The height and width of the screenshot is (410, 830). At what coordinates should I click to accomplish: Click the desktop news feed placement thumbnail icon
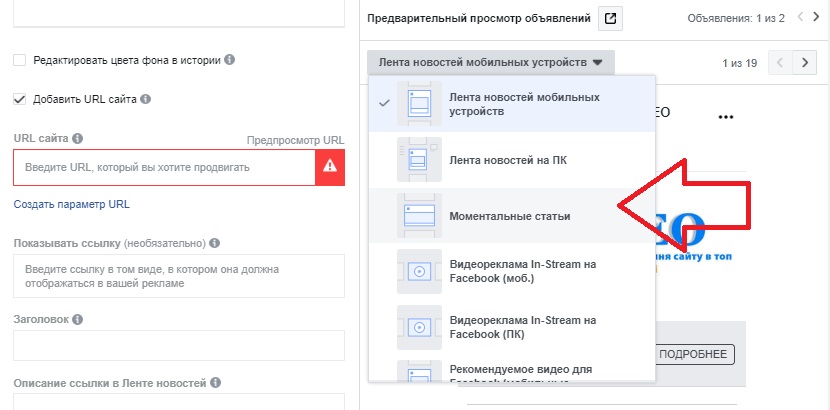(x=419, y=160)
